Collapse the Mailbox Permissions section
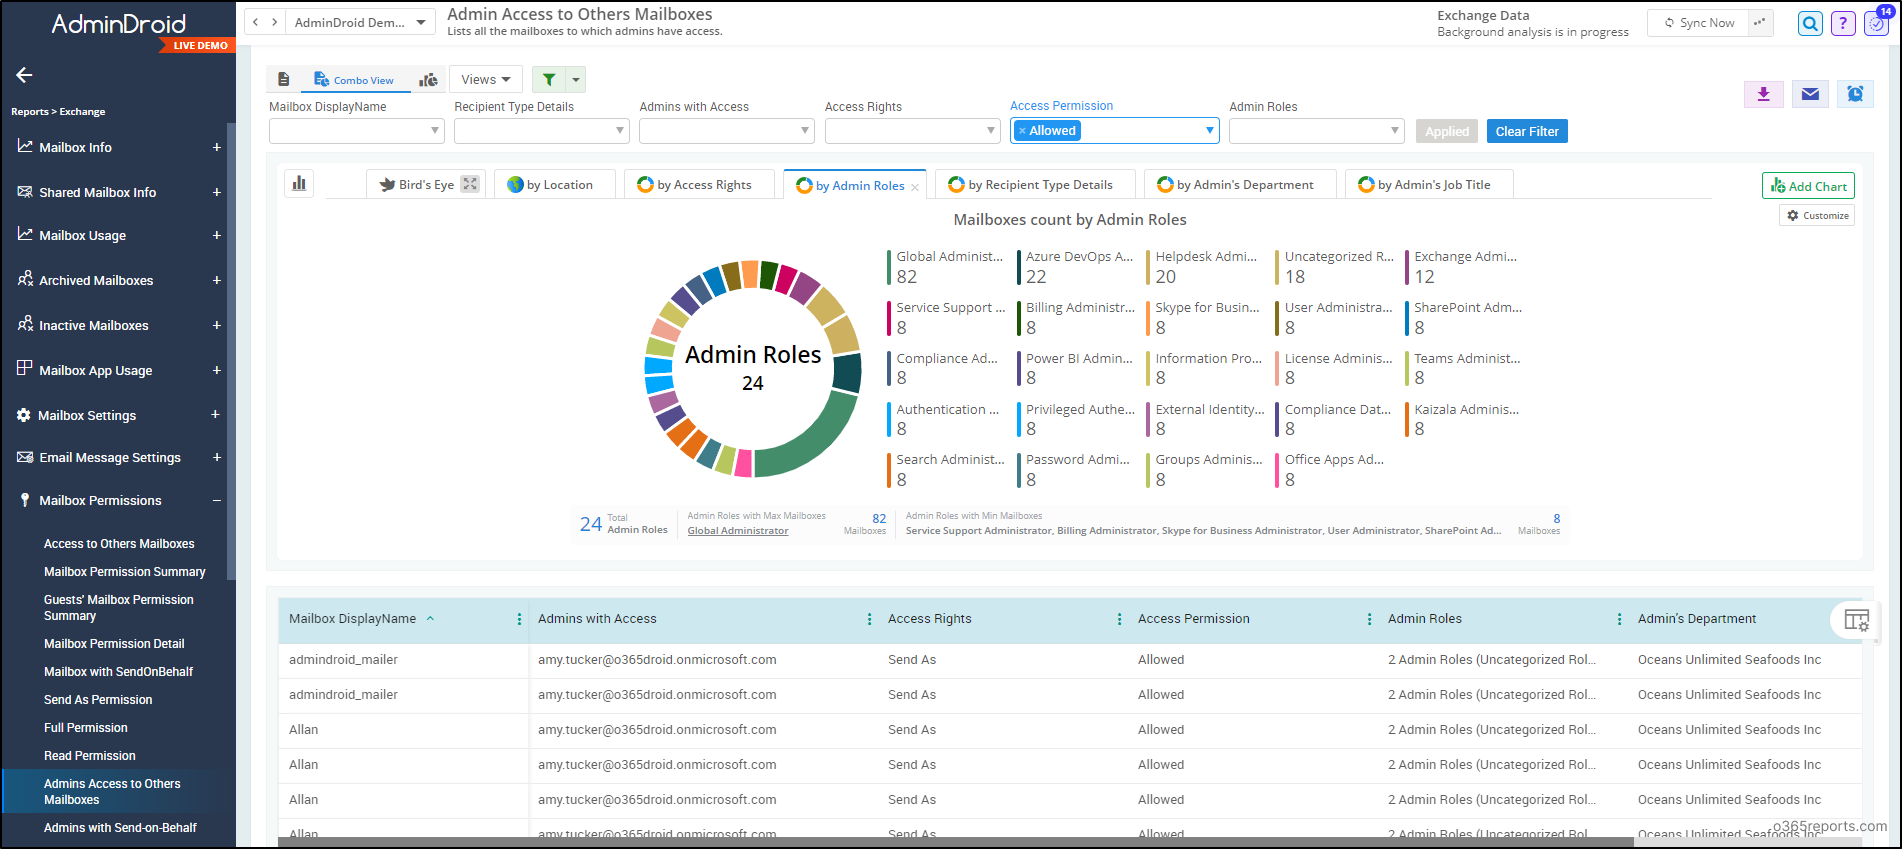This screenshot has height=849, width=1902. click(216, 500)
